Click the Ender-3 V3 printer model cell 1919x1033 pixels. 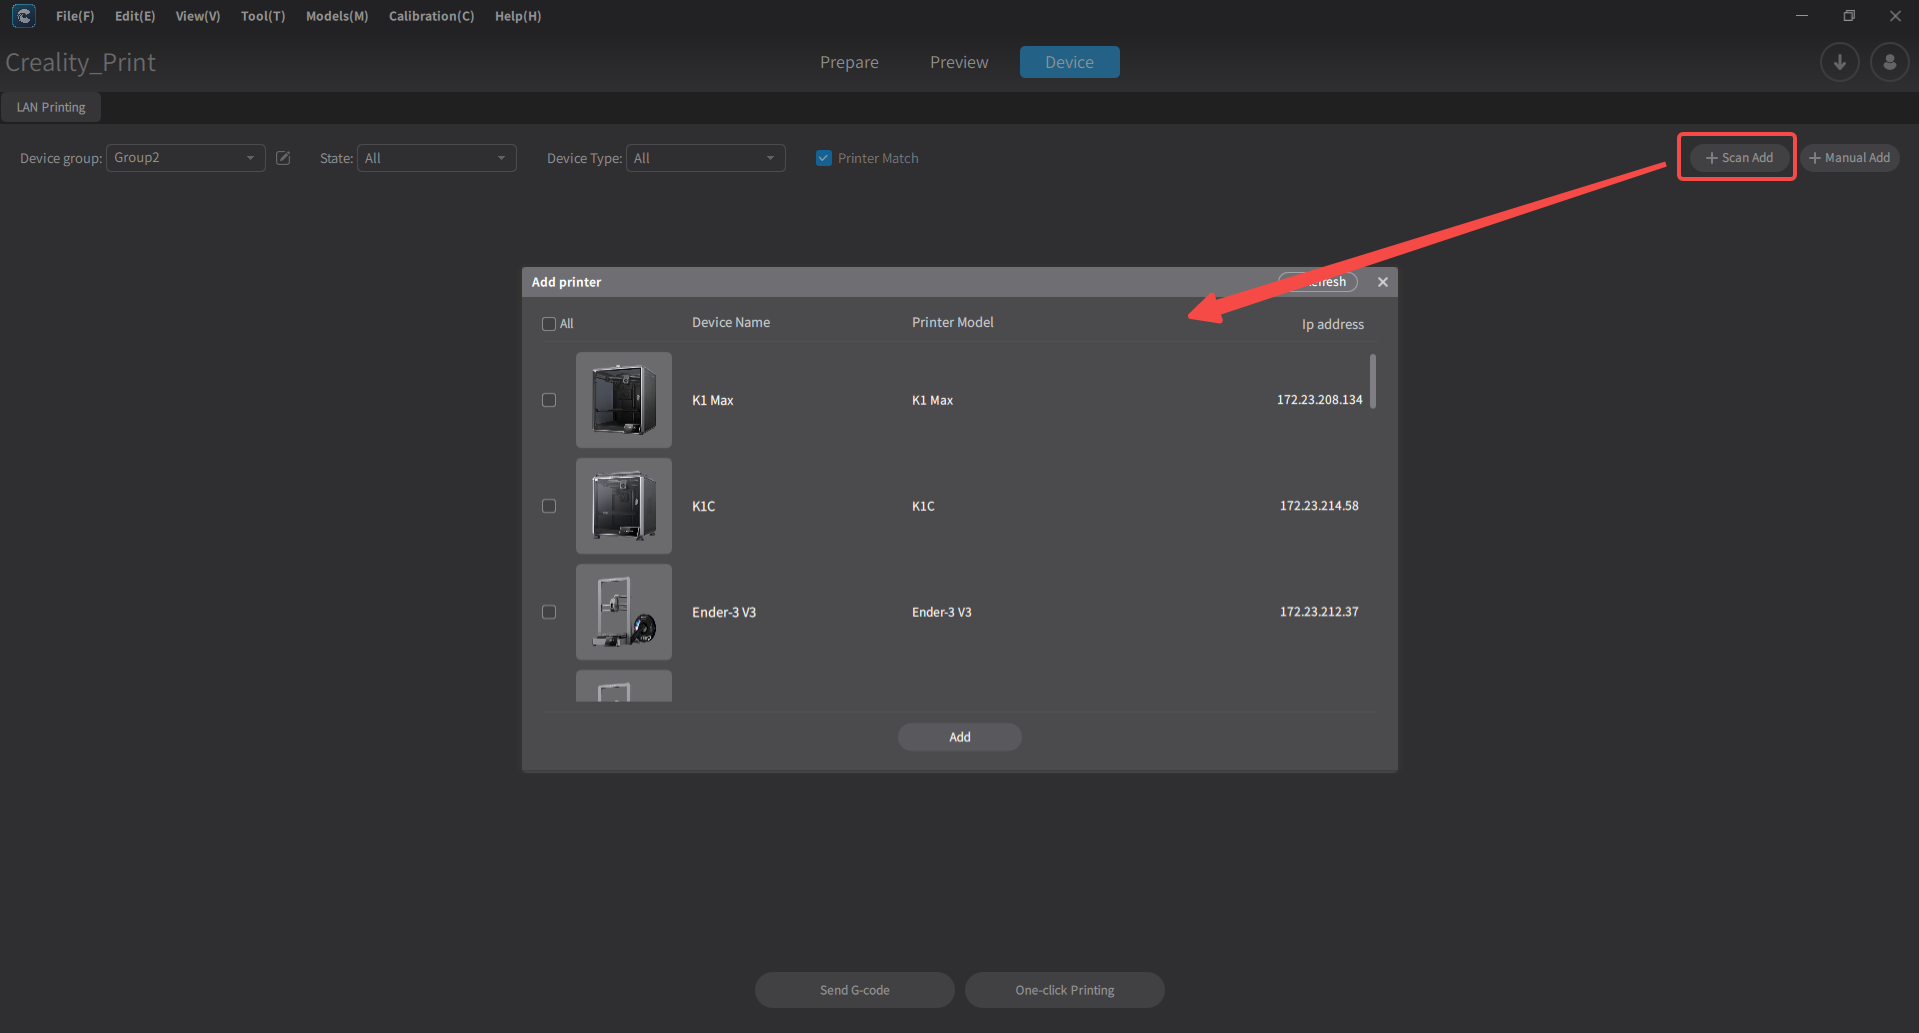point(942,612)
